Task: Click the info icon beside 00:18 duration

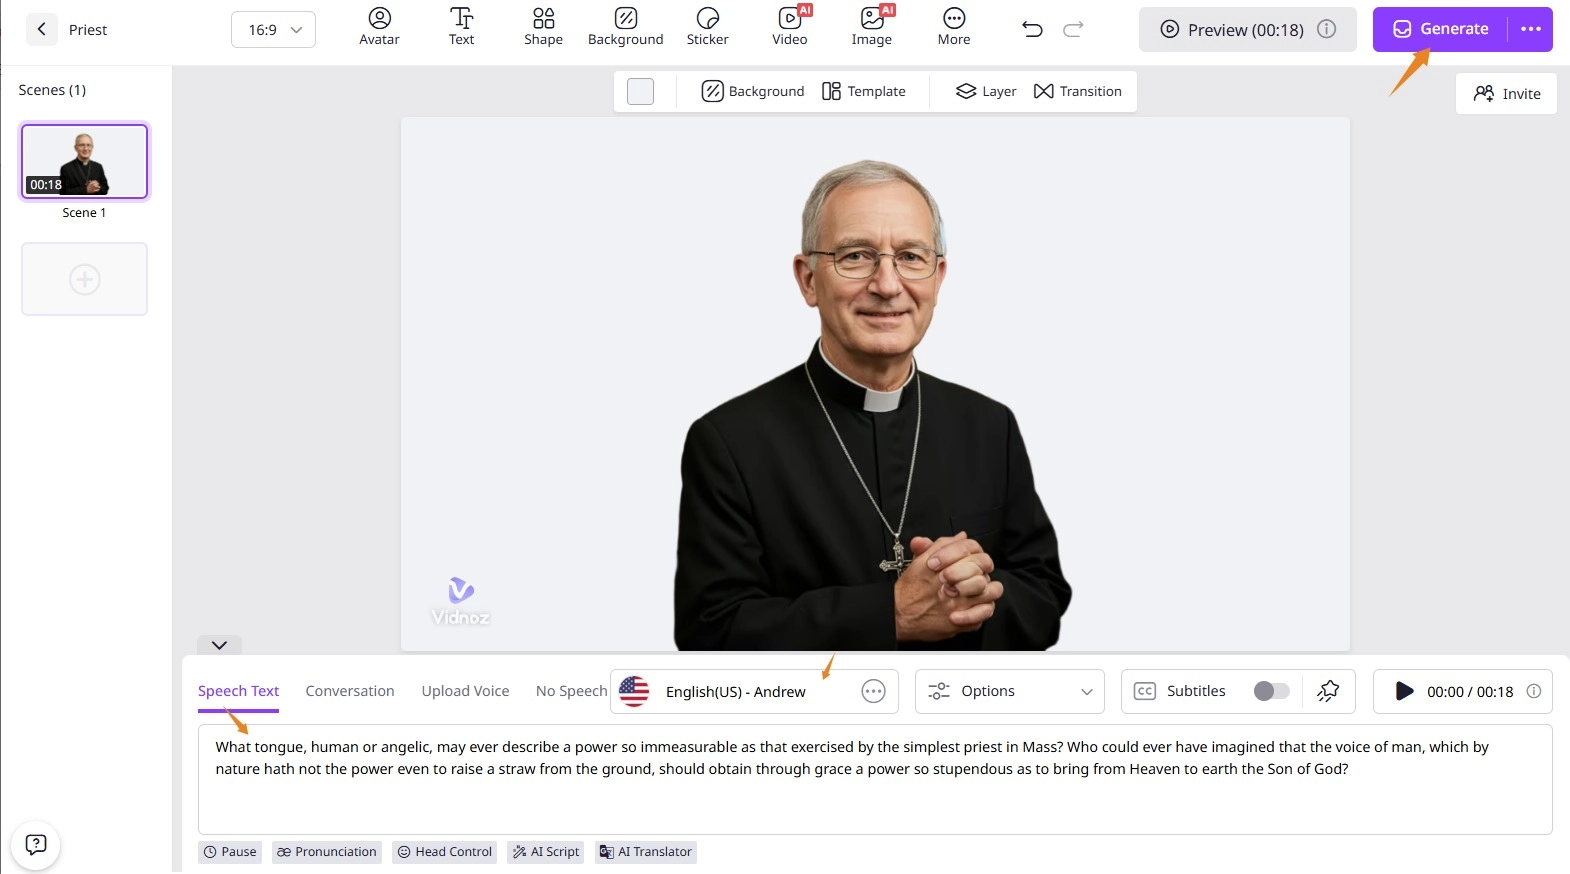Action: click(x=1533, y=691)
